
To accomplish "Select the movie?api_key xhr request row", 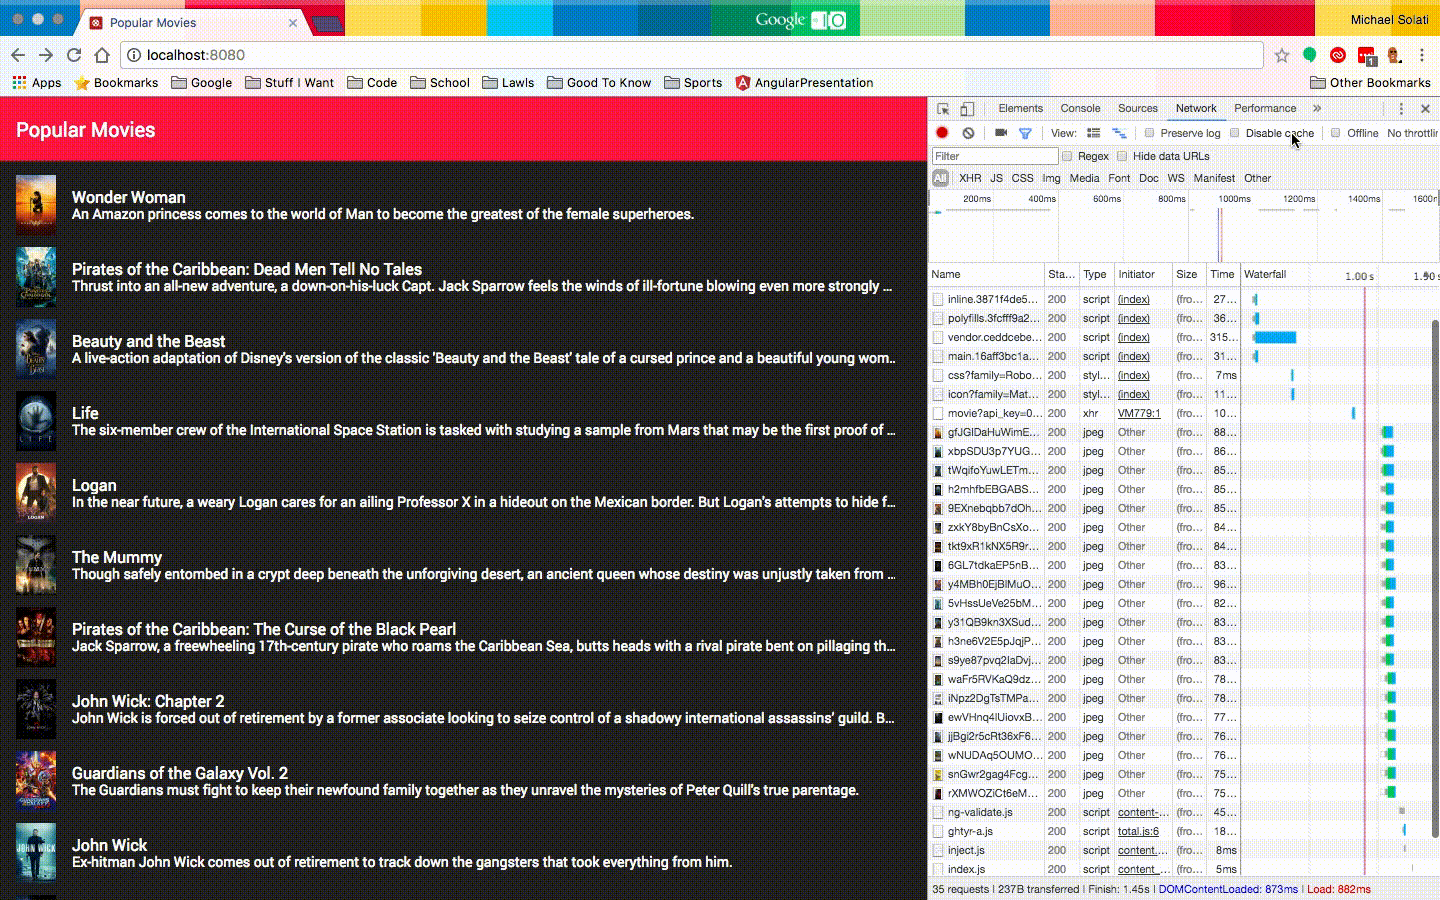I will click(1183, 413).
